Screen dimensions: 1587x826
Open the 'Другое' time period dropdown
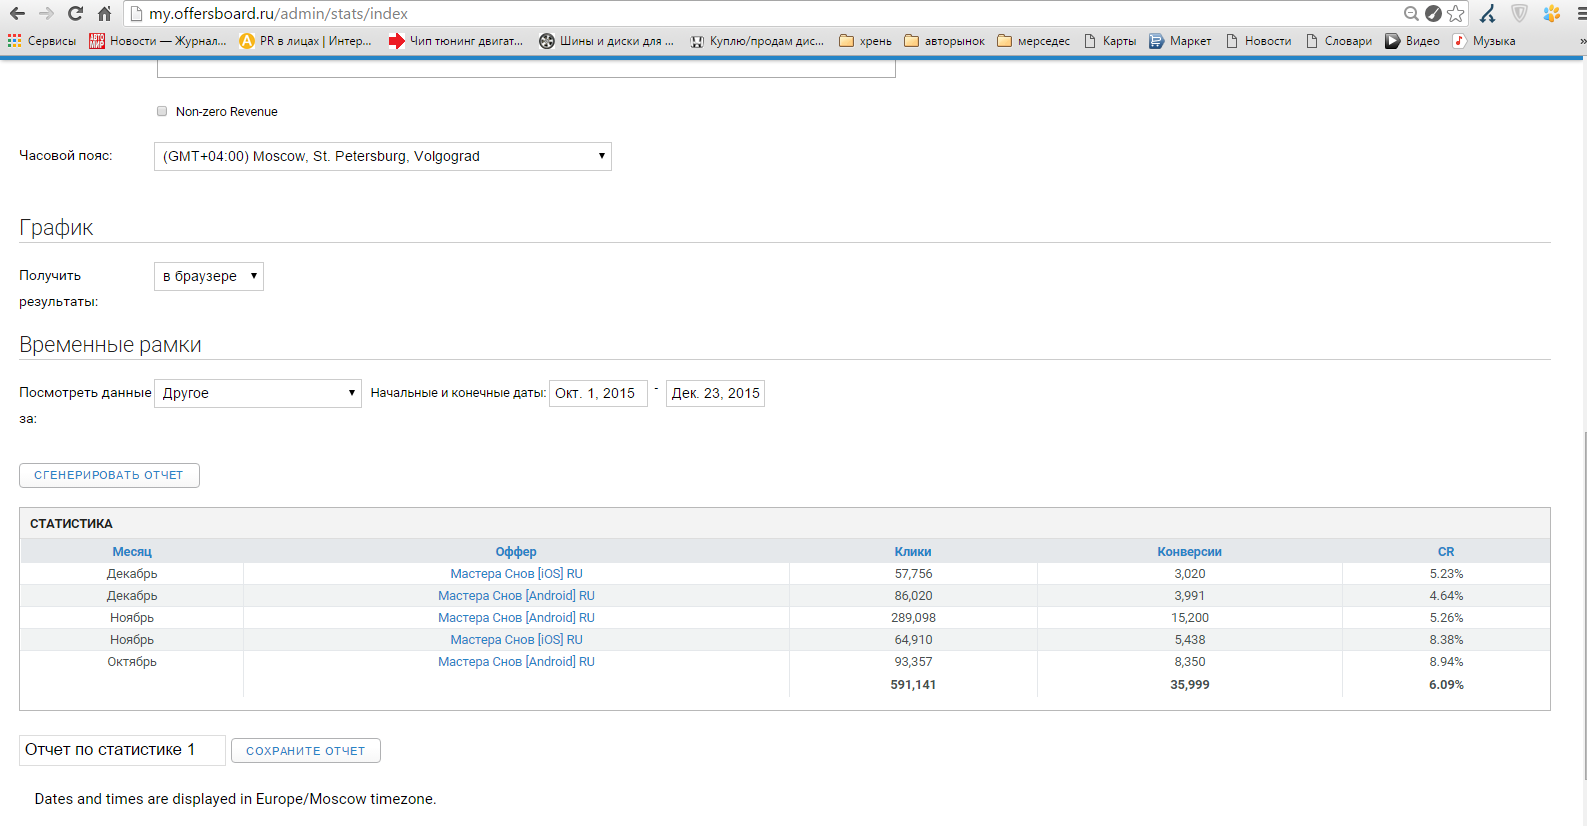(258, 394)
